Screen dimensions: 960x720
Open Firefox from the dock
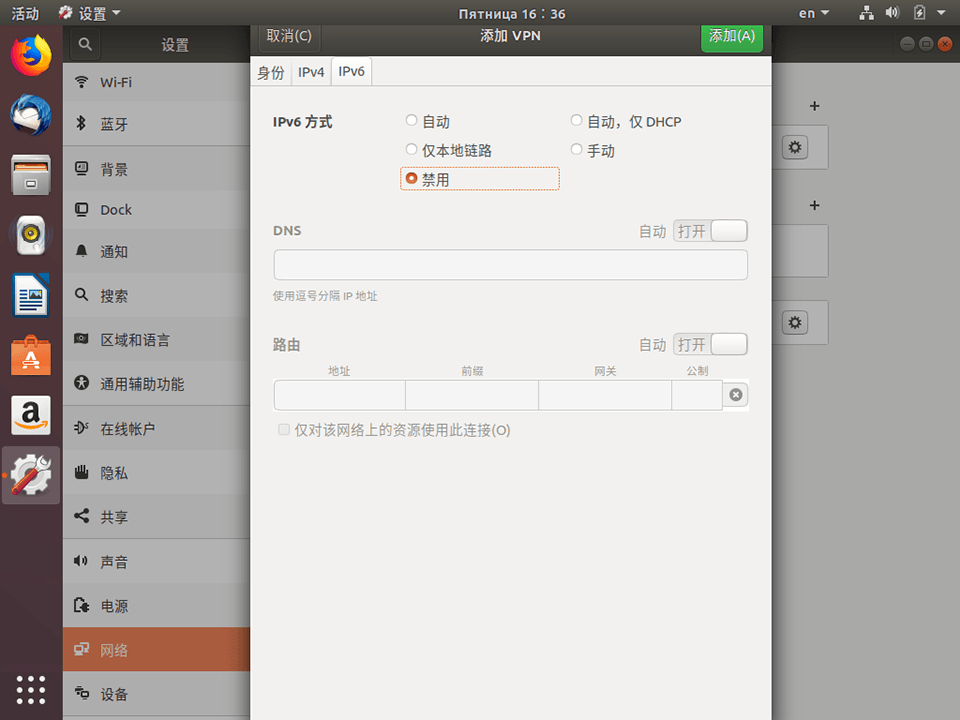(x=30, y=55)
